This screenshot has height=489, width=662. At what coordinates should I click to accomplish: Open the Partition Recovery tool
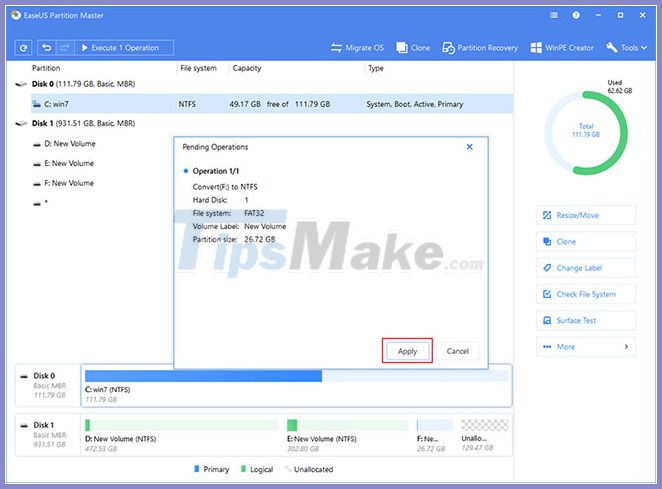click(479, 47)
